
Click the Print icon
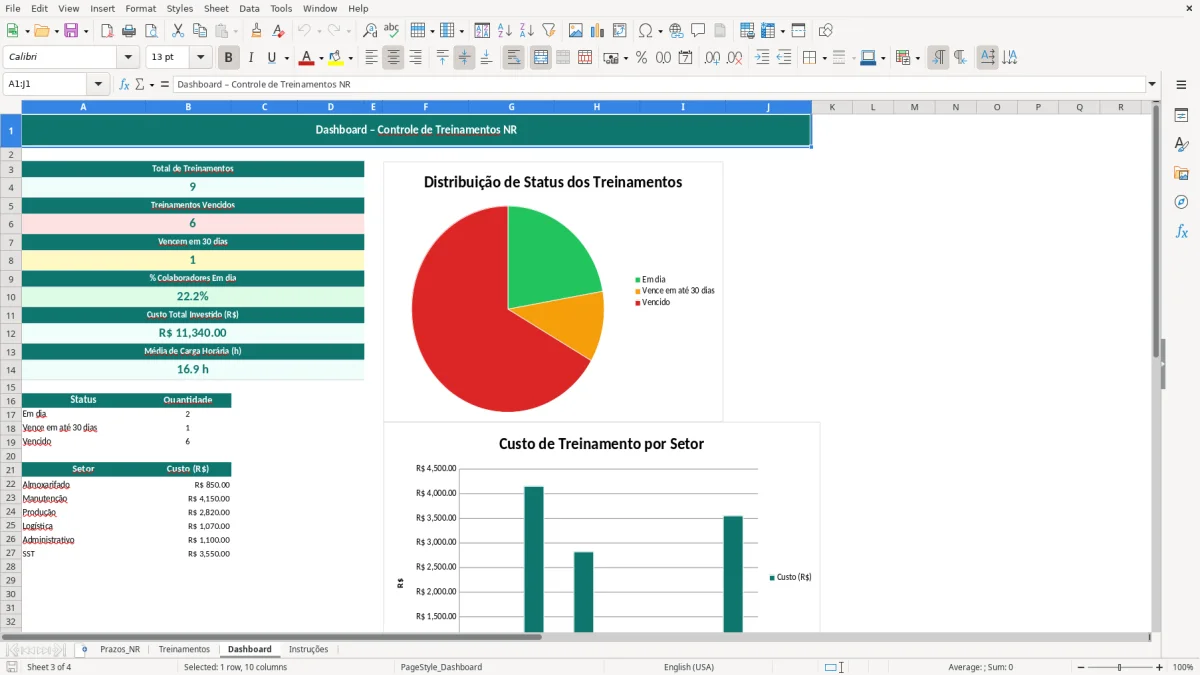(x=129, y=31)
